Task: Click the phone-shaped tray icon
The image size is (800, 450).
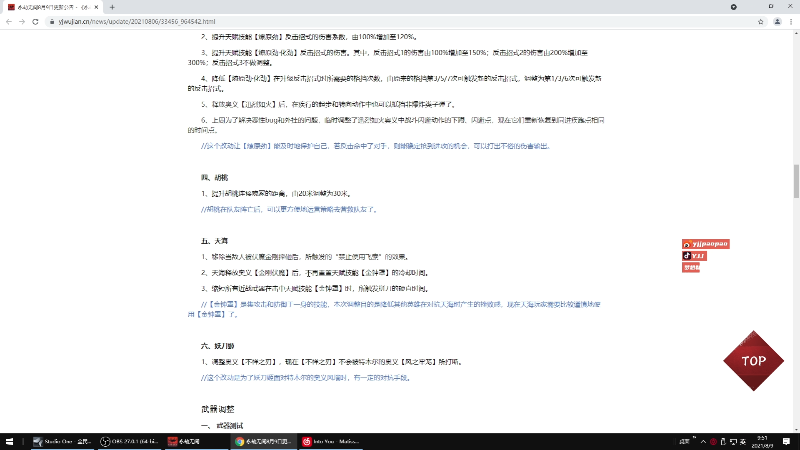Action: [x=723, y=441]
